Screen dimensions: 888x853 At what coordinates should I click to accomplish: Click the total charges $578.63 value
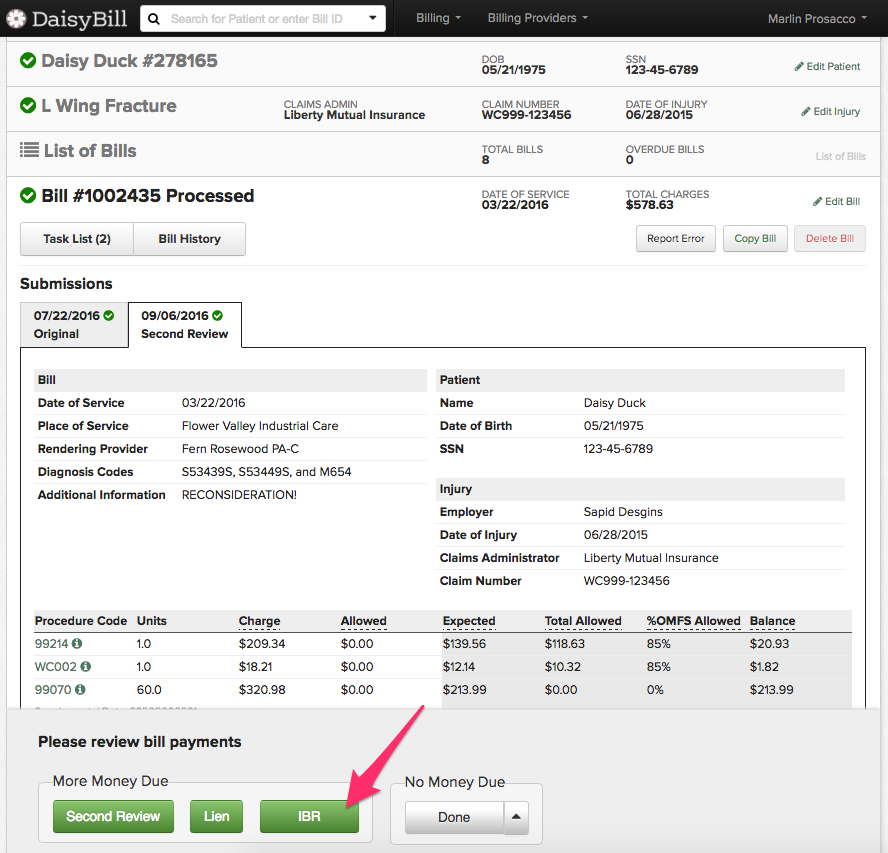pyautogui.click(x=650, y=205)
